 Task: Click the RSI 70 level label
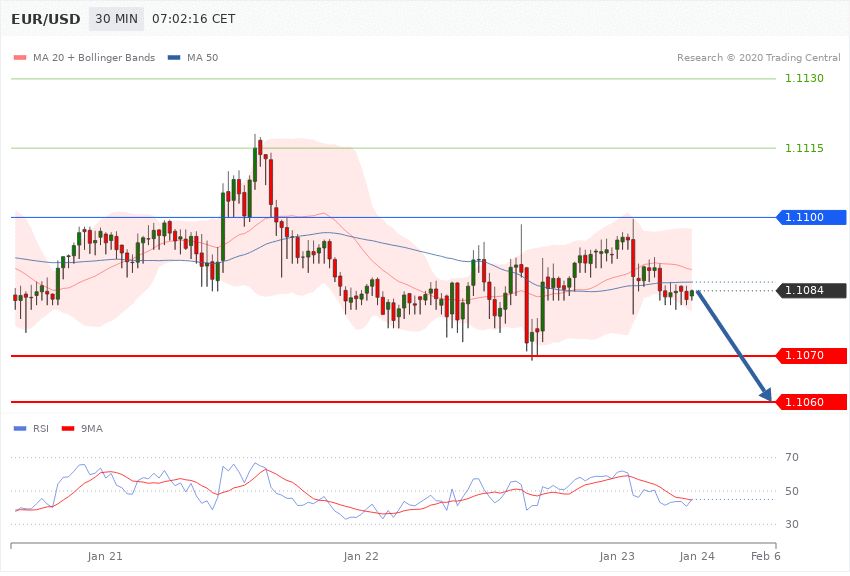point(792,458)
